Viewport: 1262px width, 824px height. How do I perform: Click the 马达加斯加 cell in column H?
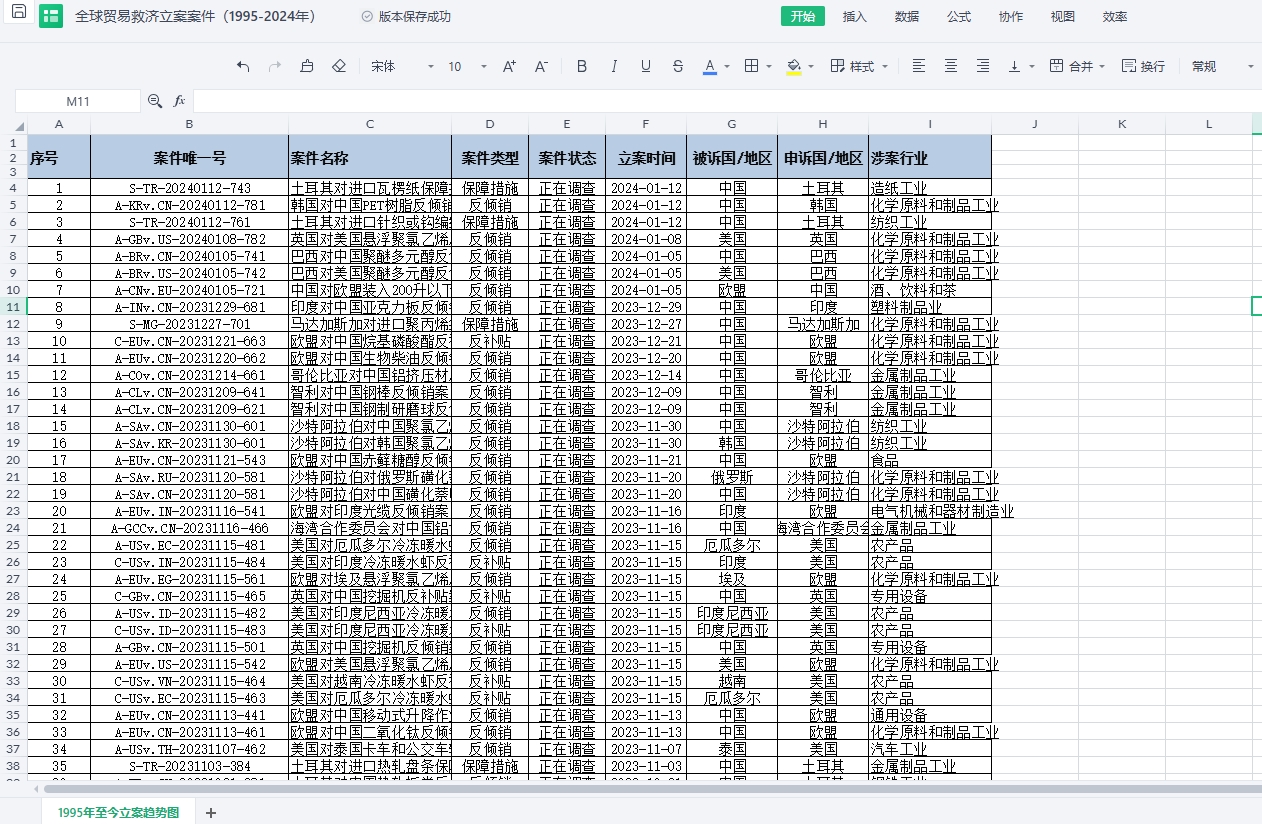[823, 324]
